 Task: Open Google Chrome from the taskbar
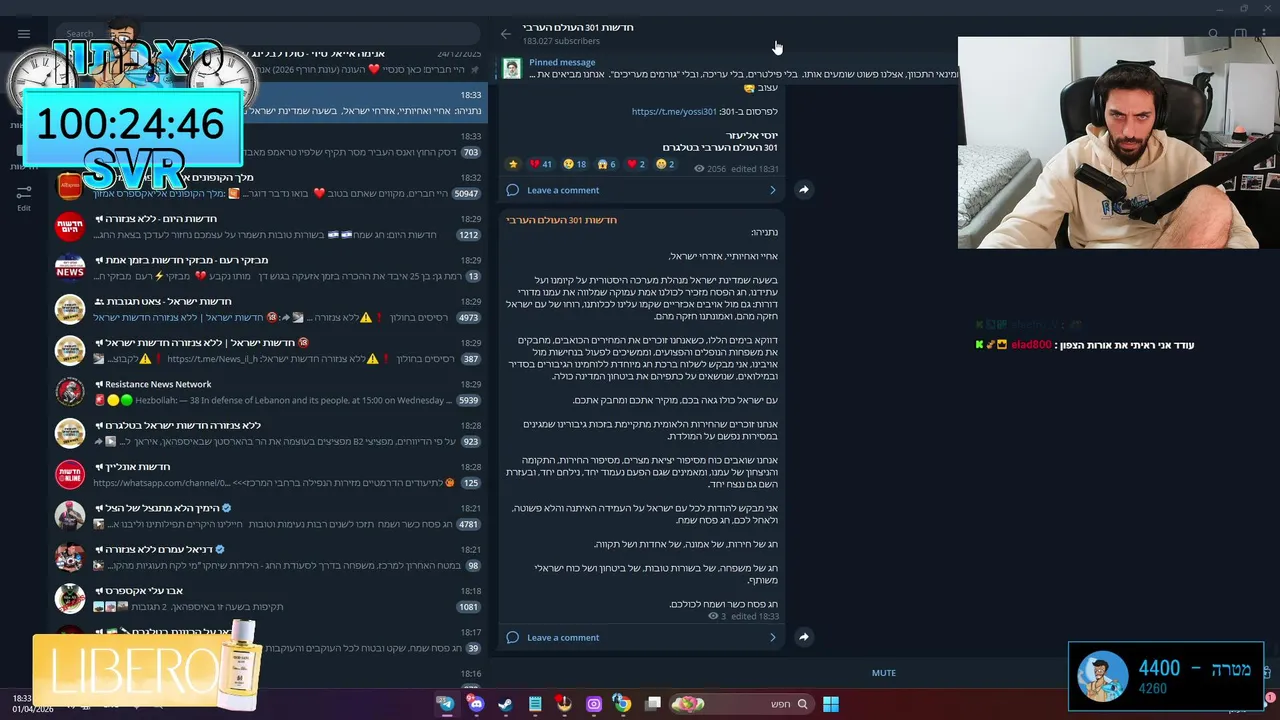(623, 704)
